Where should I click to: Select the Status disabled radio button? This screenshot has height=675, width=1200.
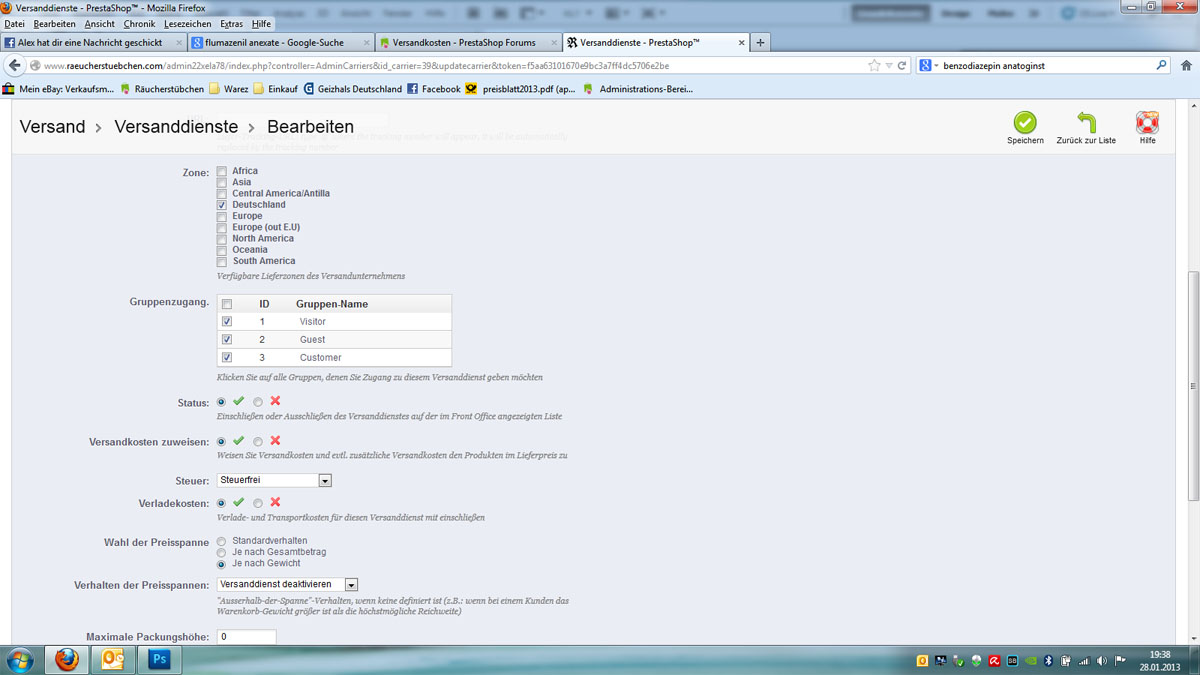[258, 402]
